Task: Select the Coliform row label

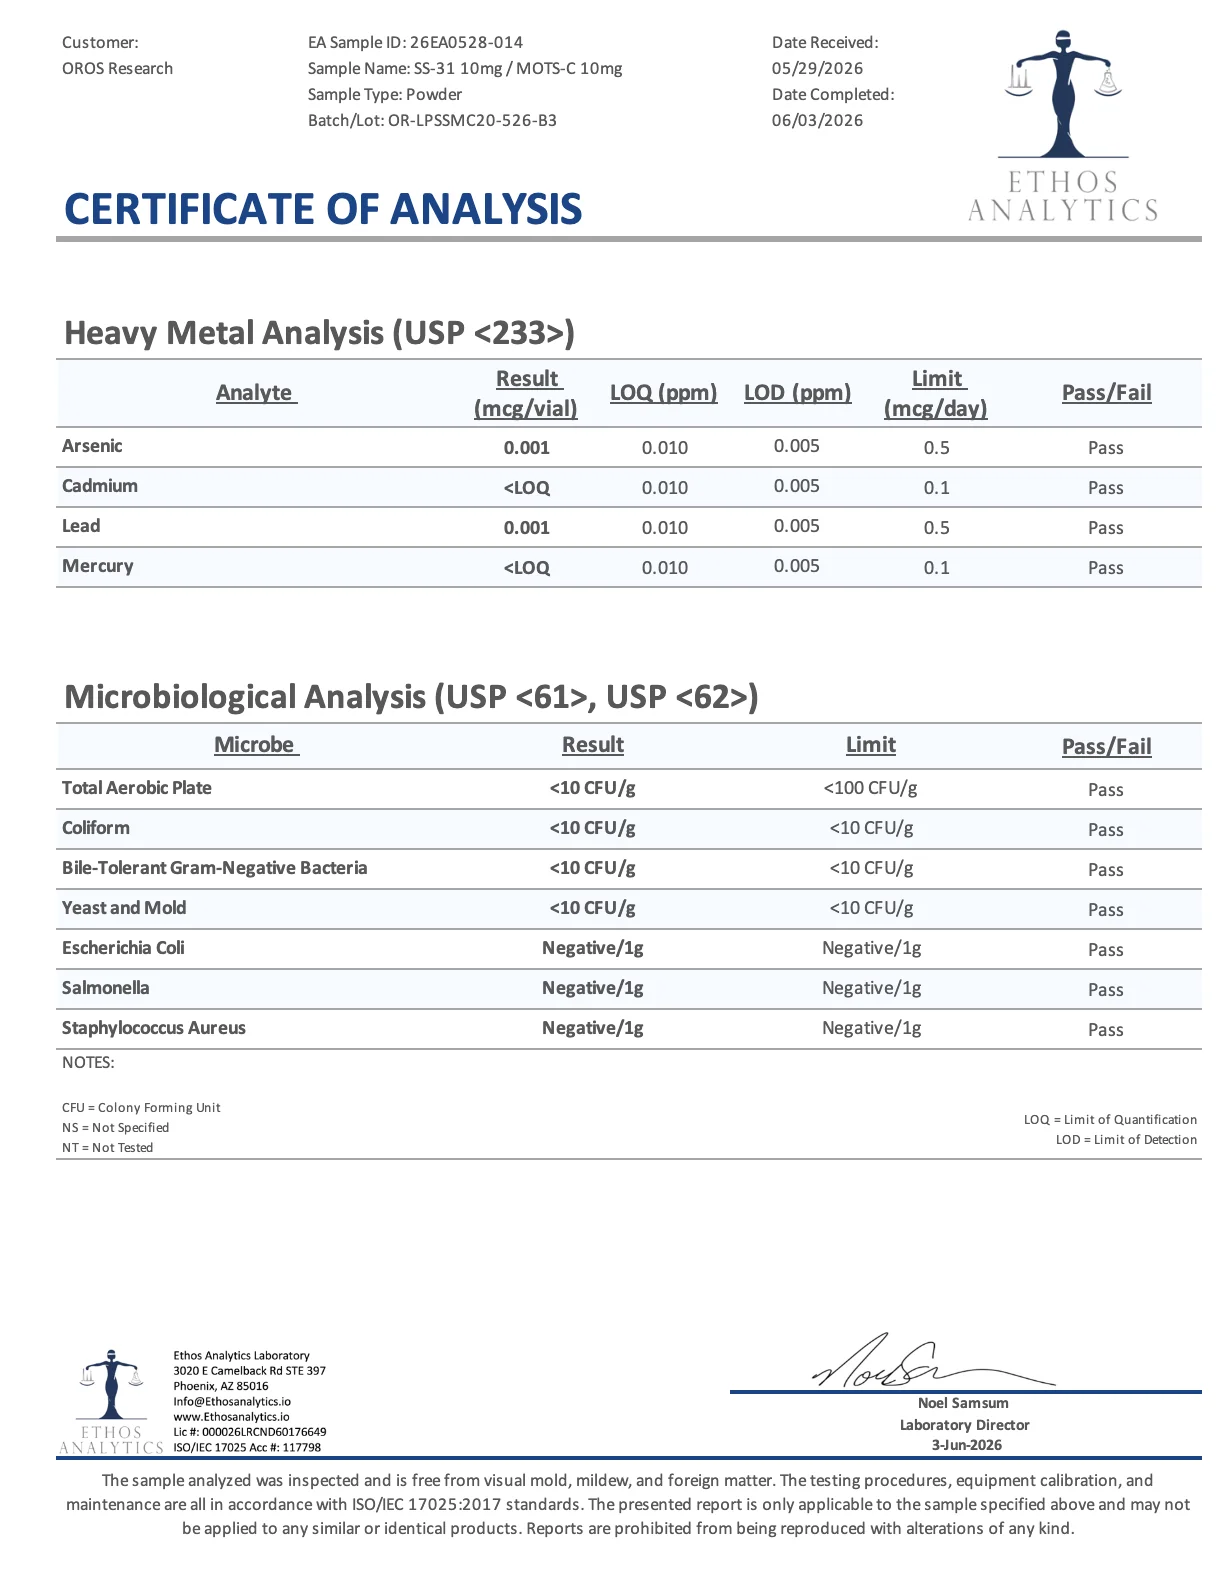Action: [x=96, y=828]
